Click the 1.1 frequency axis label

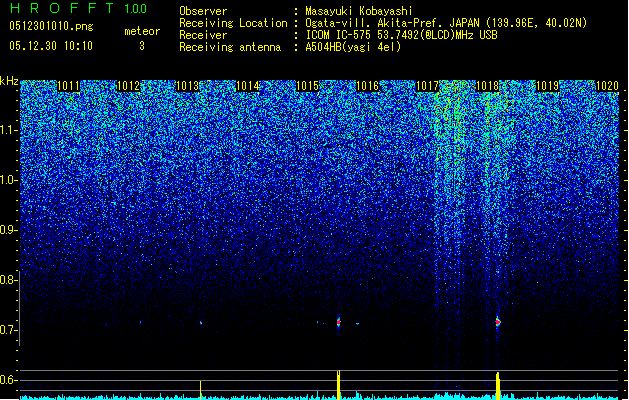tap(8, 130)
